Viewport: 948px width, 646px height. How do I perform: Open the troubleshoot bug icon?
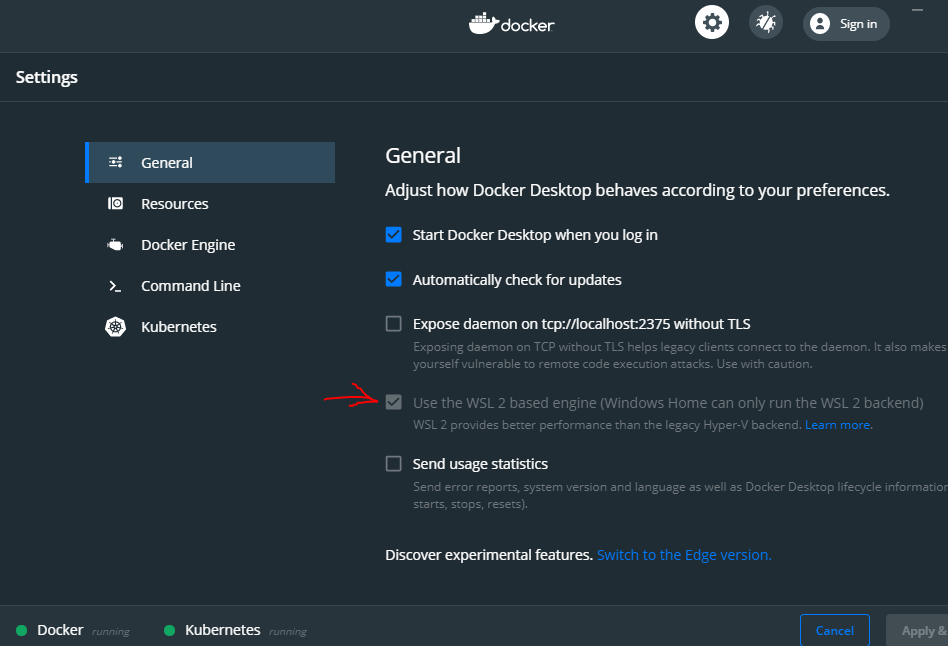point(767,23)
